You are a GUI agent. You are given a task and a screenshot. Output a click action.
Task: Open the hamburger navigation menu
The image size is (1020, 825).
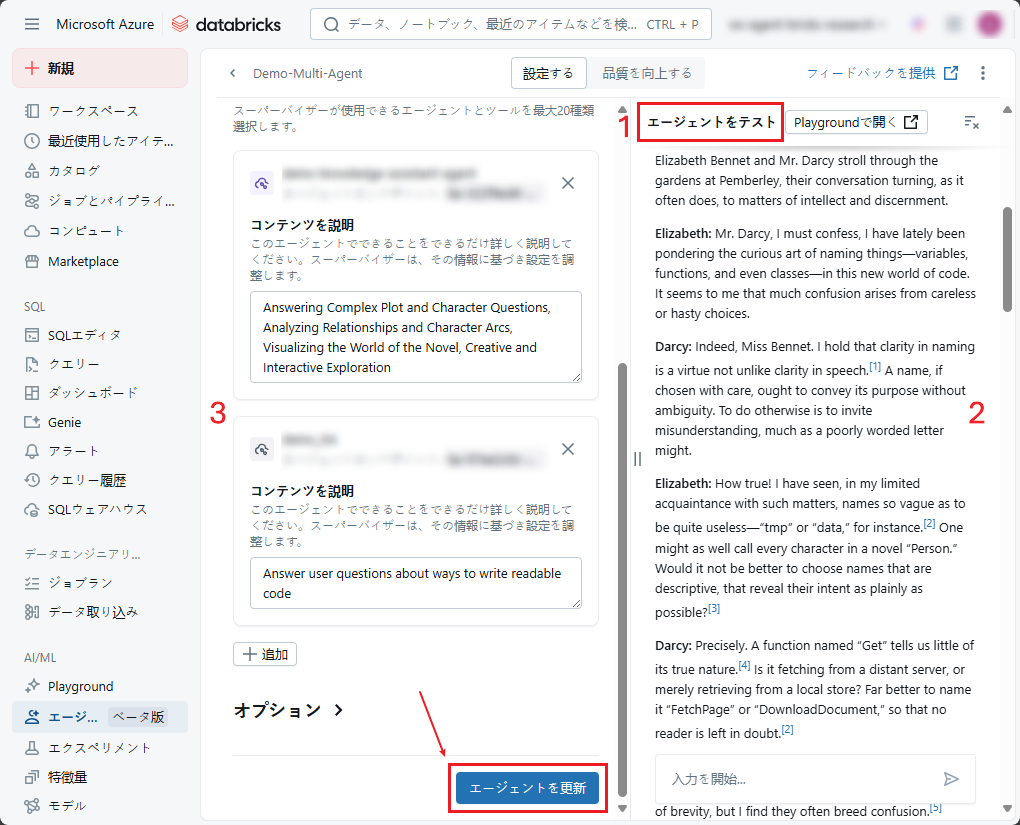[x=31, y=24]
